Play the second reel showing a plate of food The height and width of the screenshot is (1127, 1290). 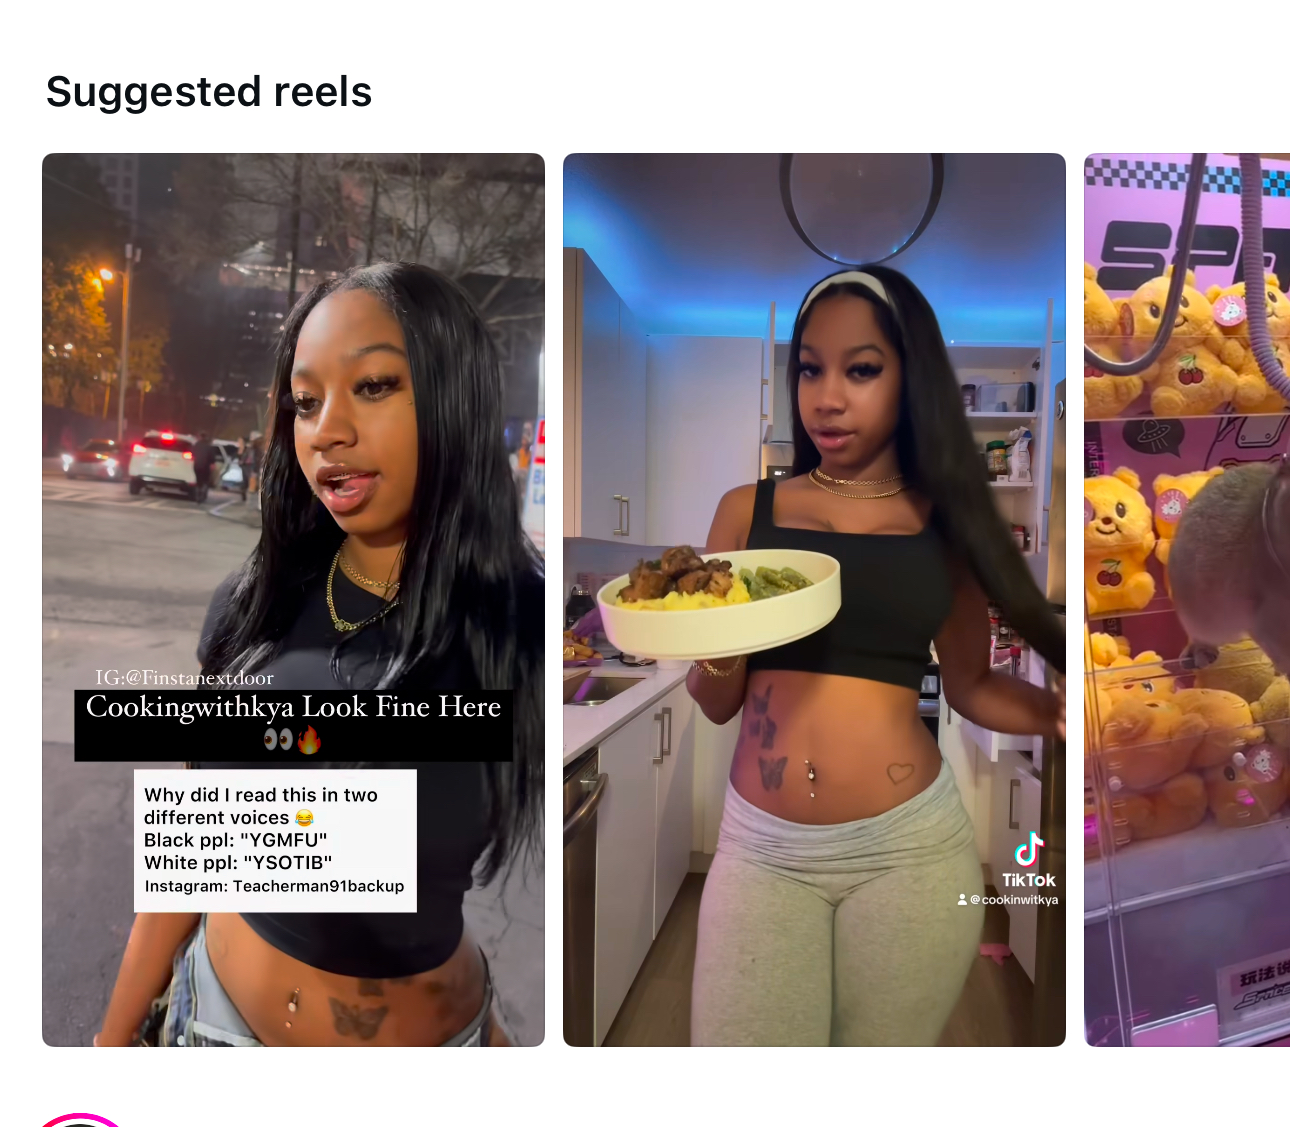coord(814,600)
